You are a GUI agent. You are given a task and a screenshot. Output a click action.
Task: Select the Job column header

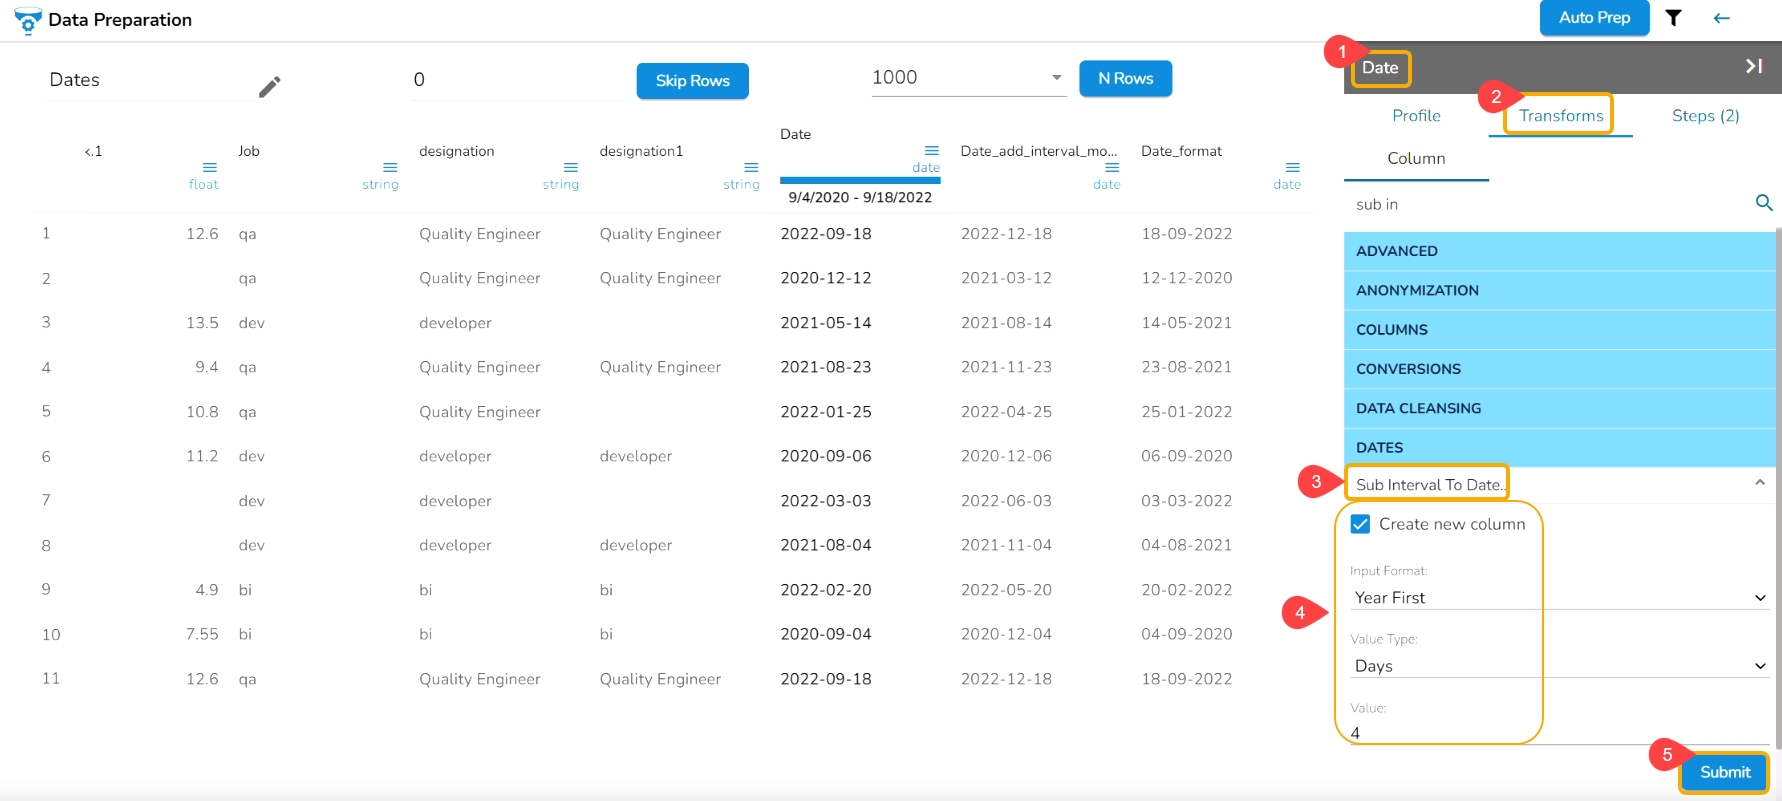[249, 151]
